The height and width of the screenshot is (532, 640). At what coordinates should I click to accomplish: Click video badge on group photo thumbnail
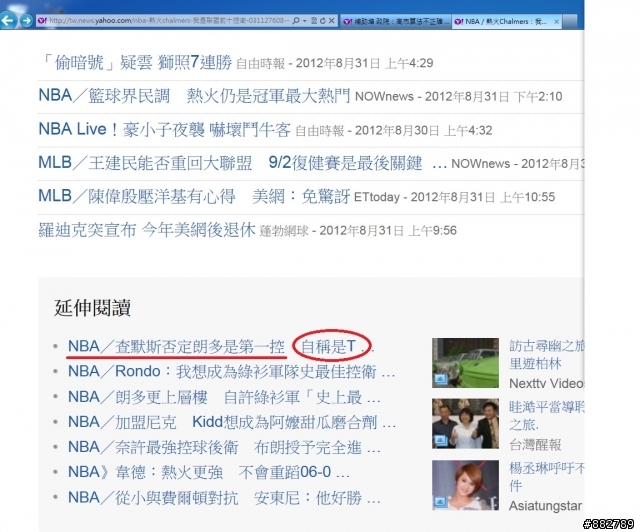(440, 441)
